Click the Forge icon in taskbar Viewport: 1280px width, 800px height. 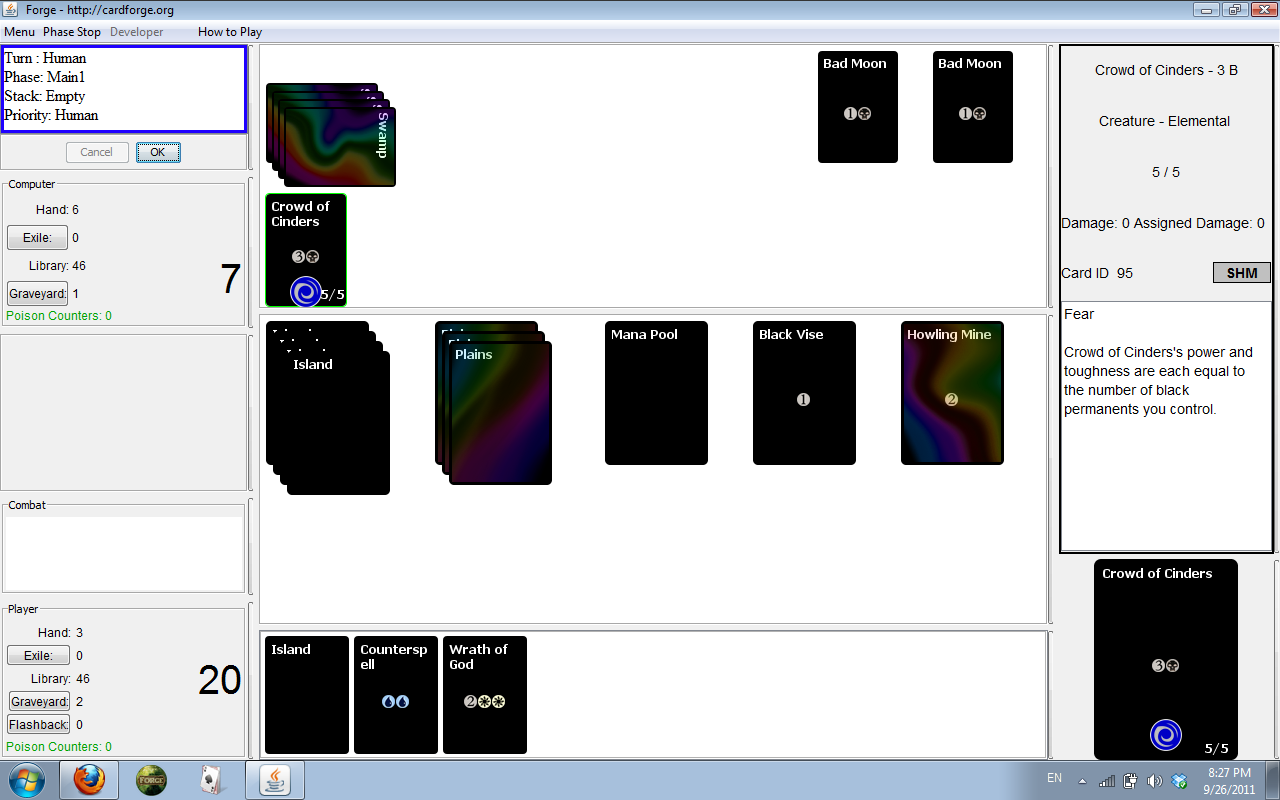[151, 780]
